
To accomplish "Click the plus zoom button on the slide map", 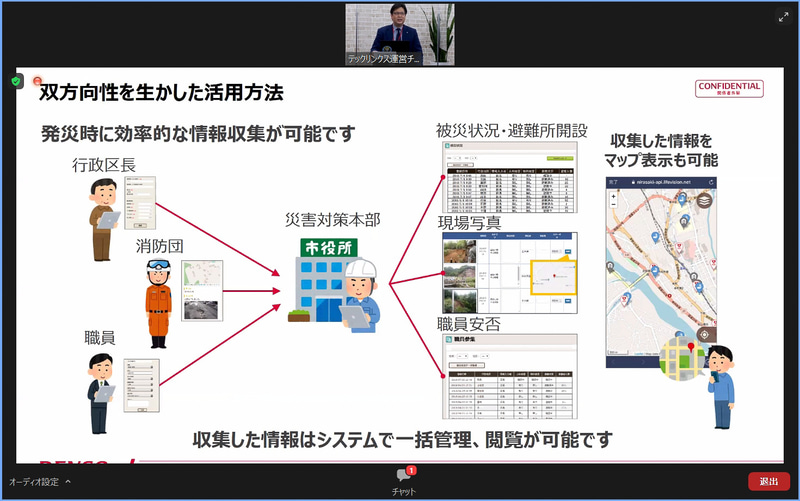I will coord(613,196).
